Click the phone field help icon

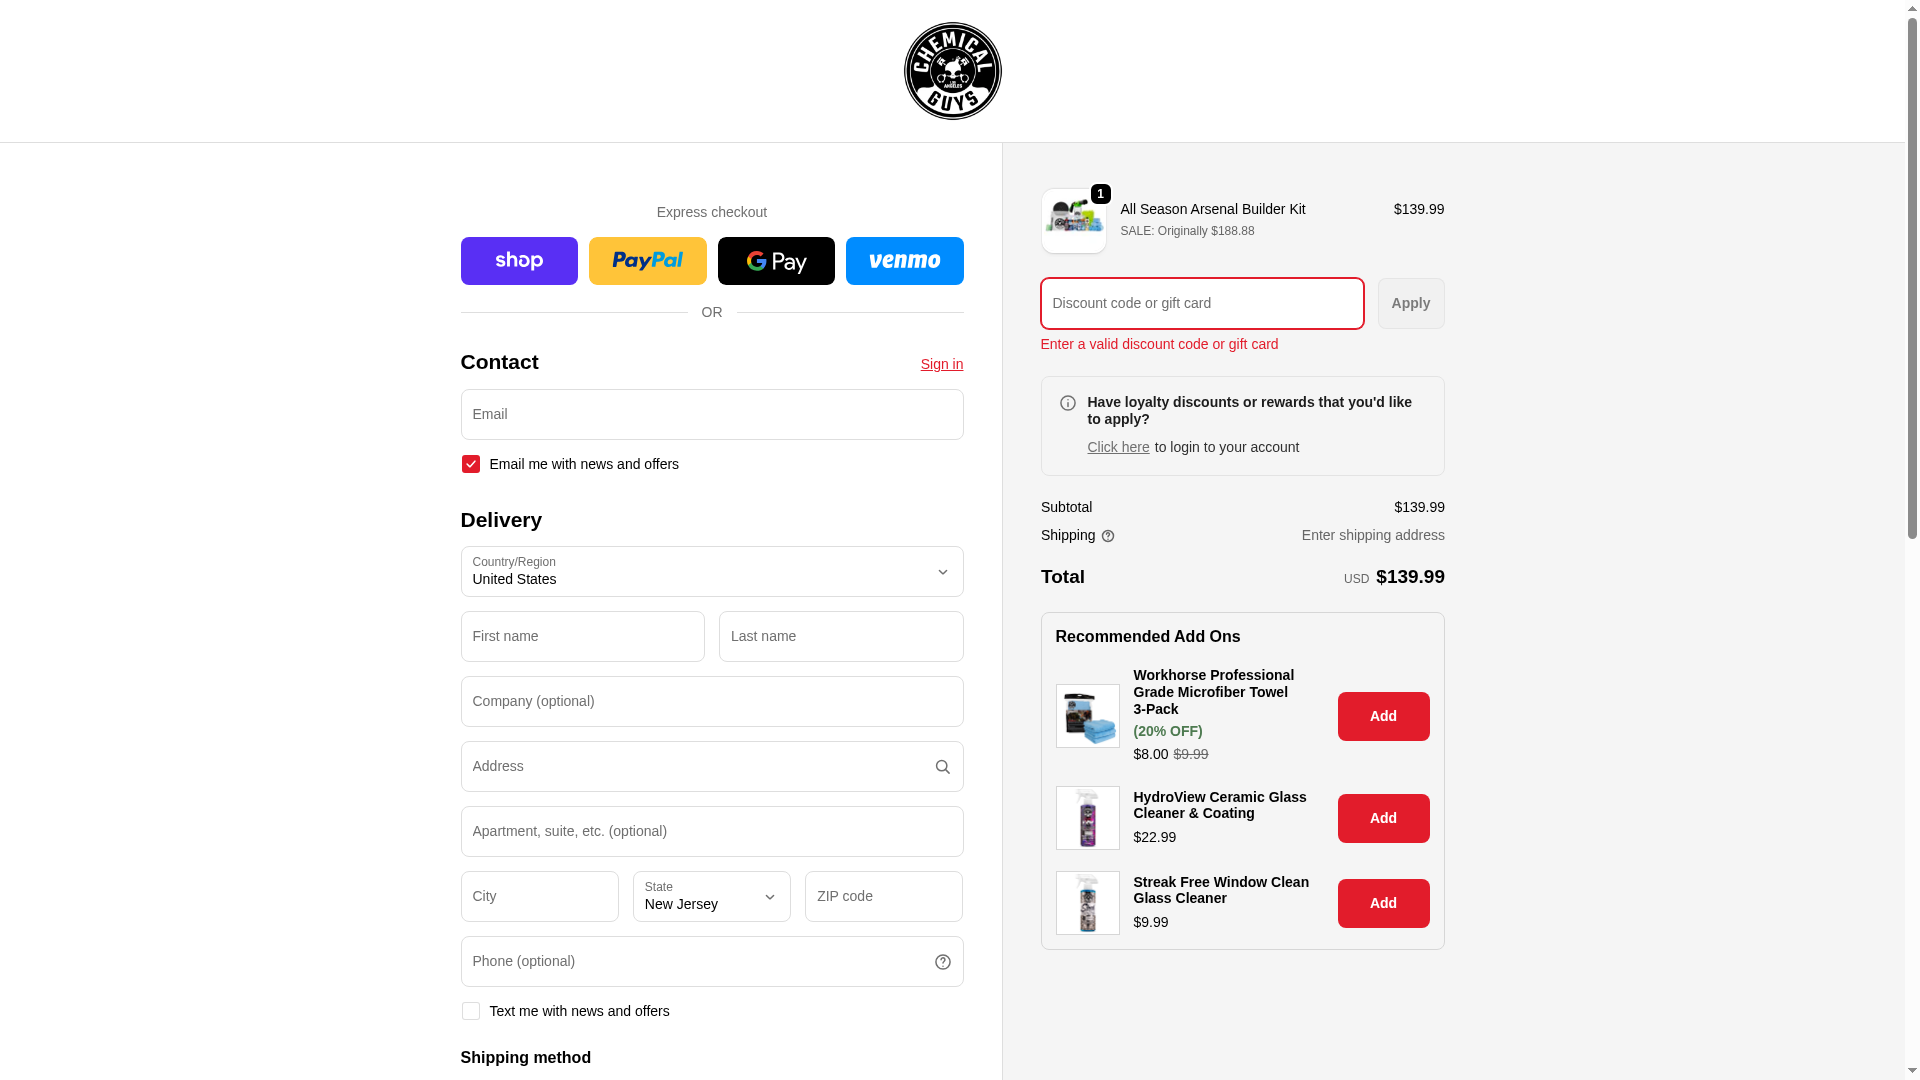942,962
